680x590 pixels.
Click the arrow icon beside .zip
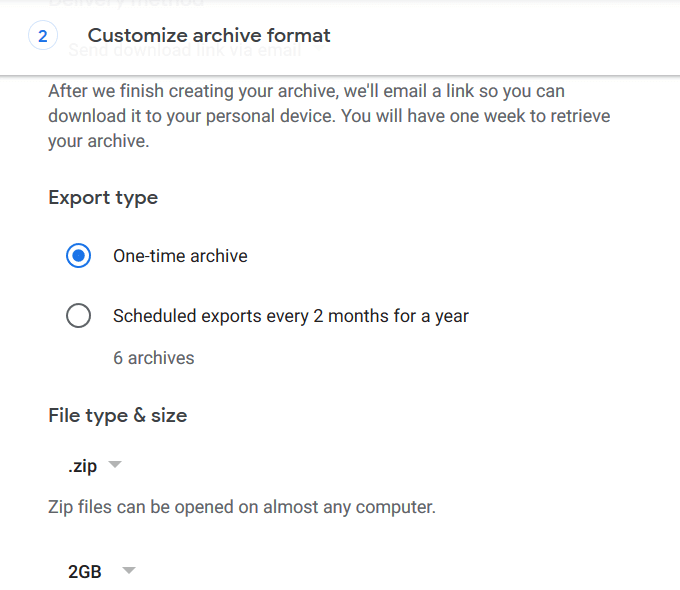click(114, 465)
